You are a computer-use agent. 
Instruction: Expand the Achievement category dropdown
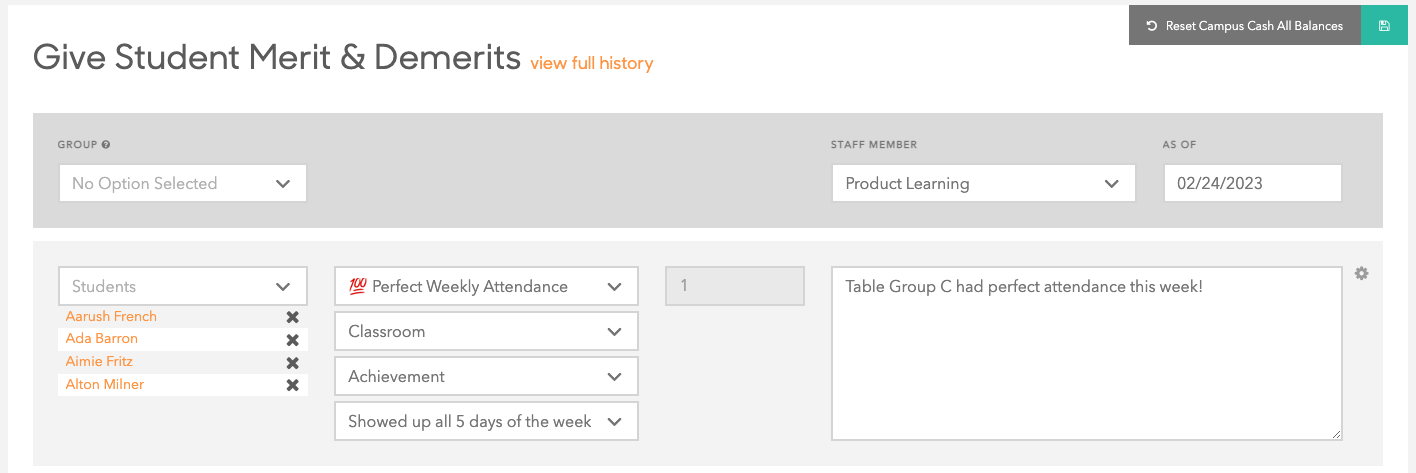[x=486, y=376]
